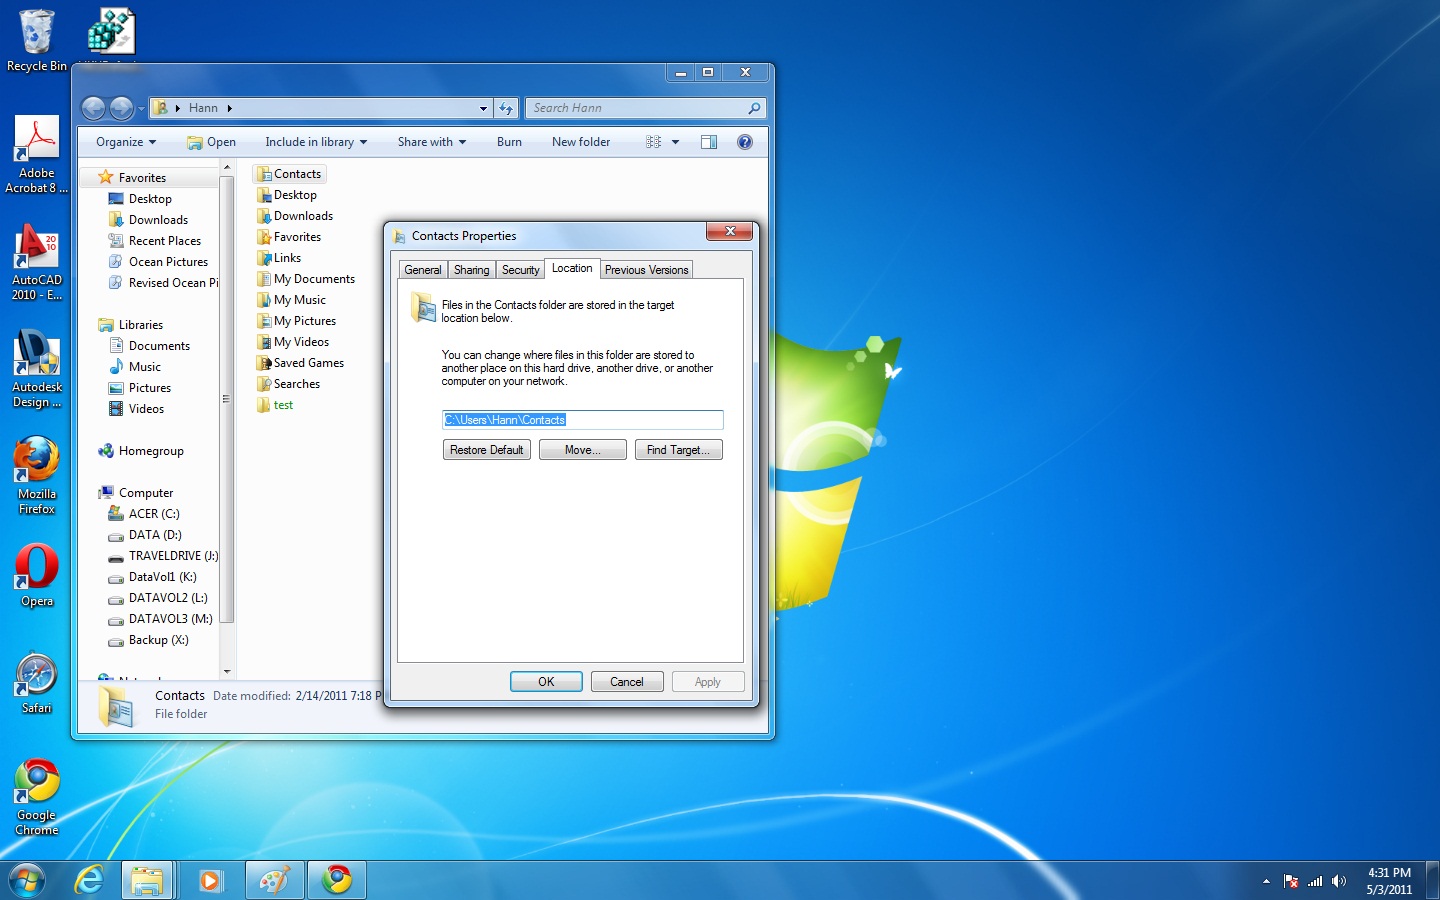Select Windows Explorer taskbar button
Viewport: 1440px width, 900px height.
147,880
